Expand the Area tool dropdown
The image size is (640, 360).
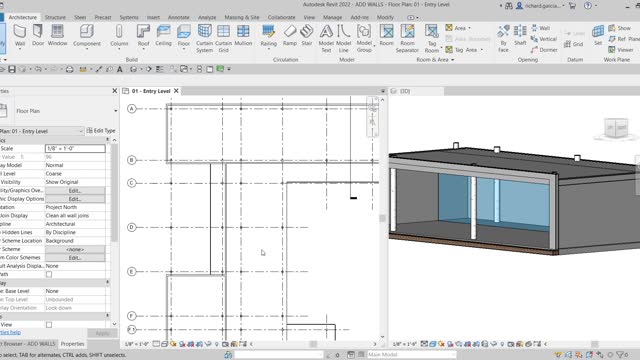pos(469,28)
